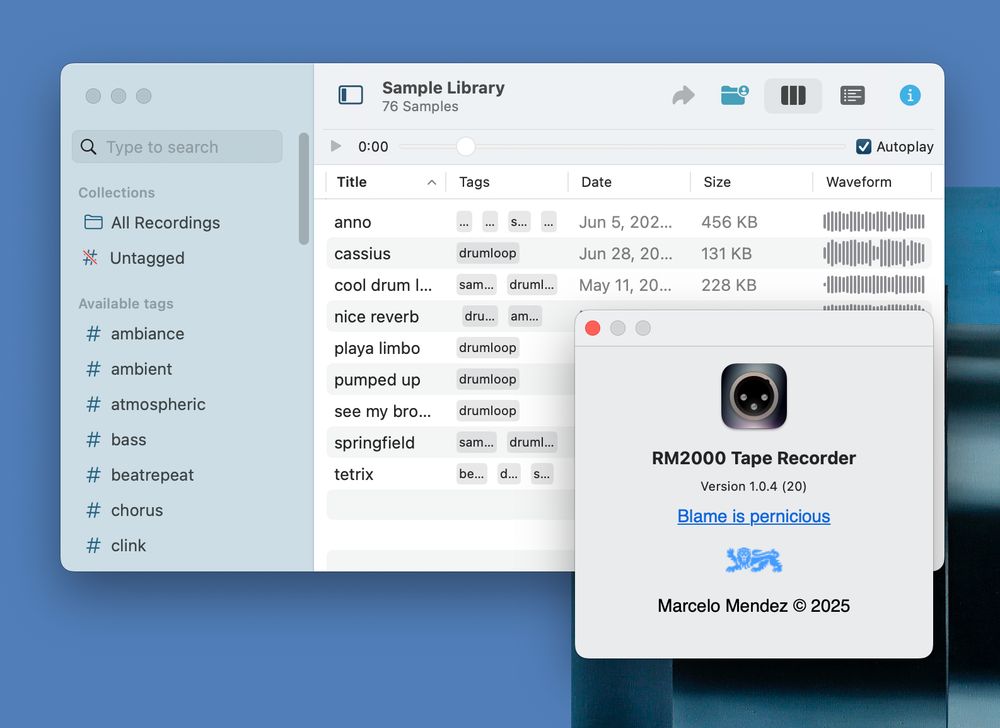Click the Version 1.0.4 (20) text
This screenshot has width=1000, height=728.
753,486
